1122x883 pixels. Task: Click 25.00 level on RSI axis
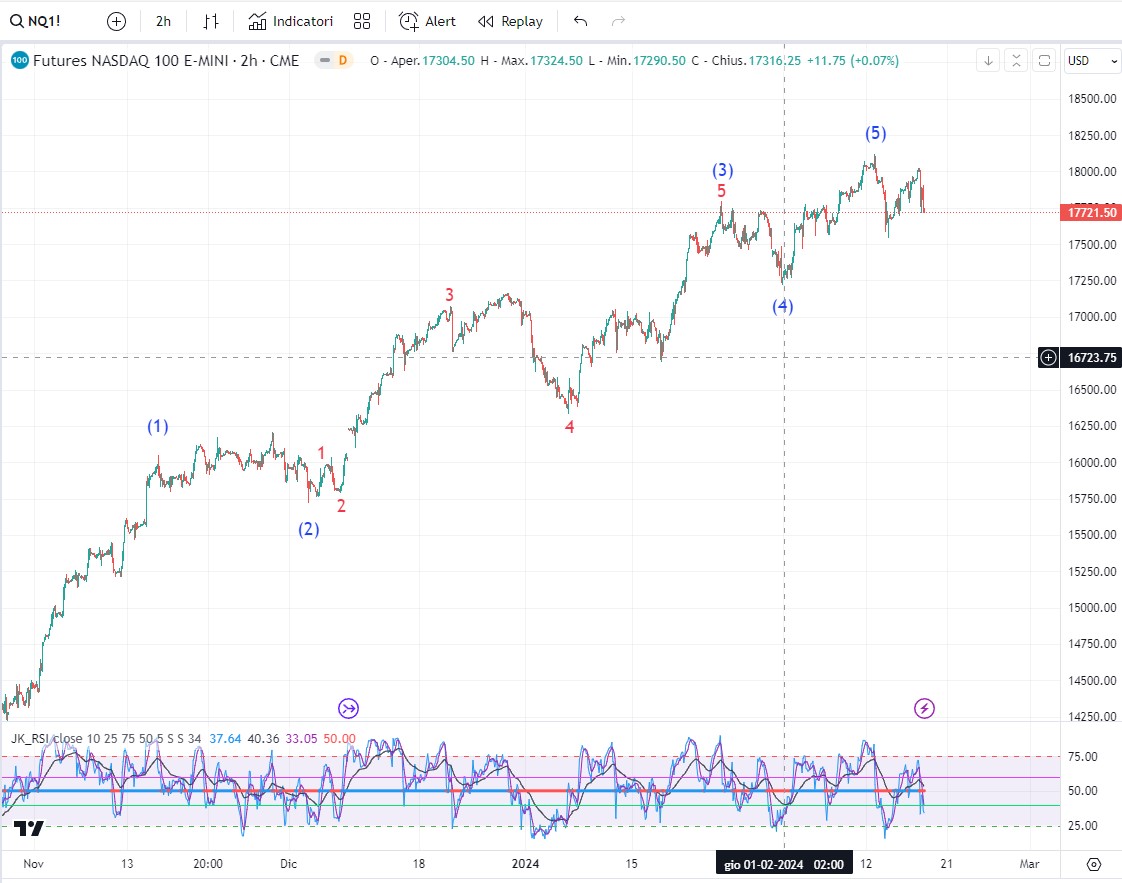click(x=1083, y=826)
